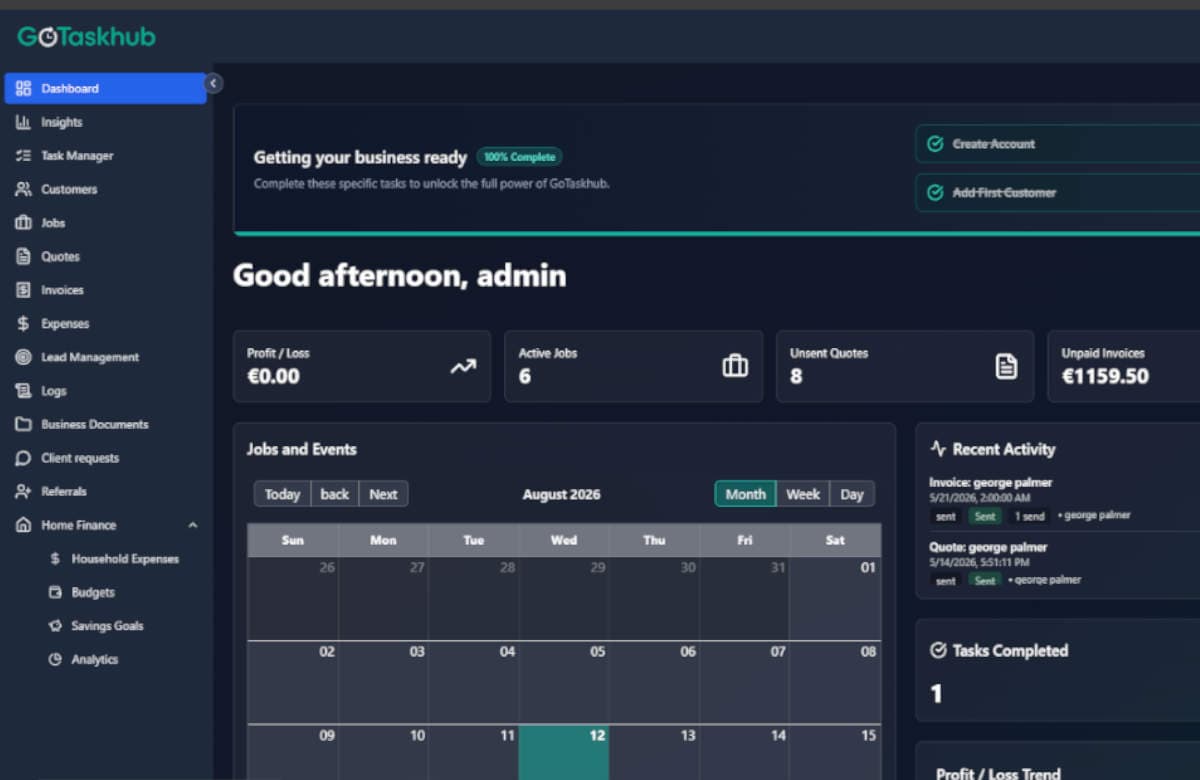Click the Household Expenses dollar icon

pyautogui.click(x=55, y=559)
